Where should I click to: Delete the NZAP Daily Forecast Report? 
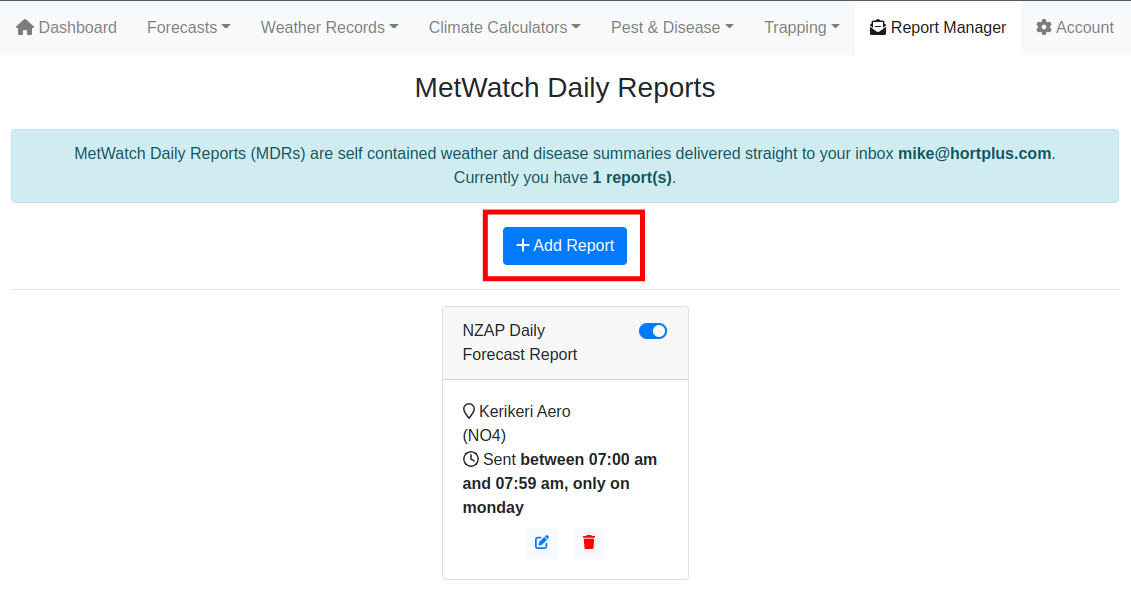point(589,542)
